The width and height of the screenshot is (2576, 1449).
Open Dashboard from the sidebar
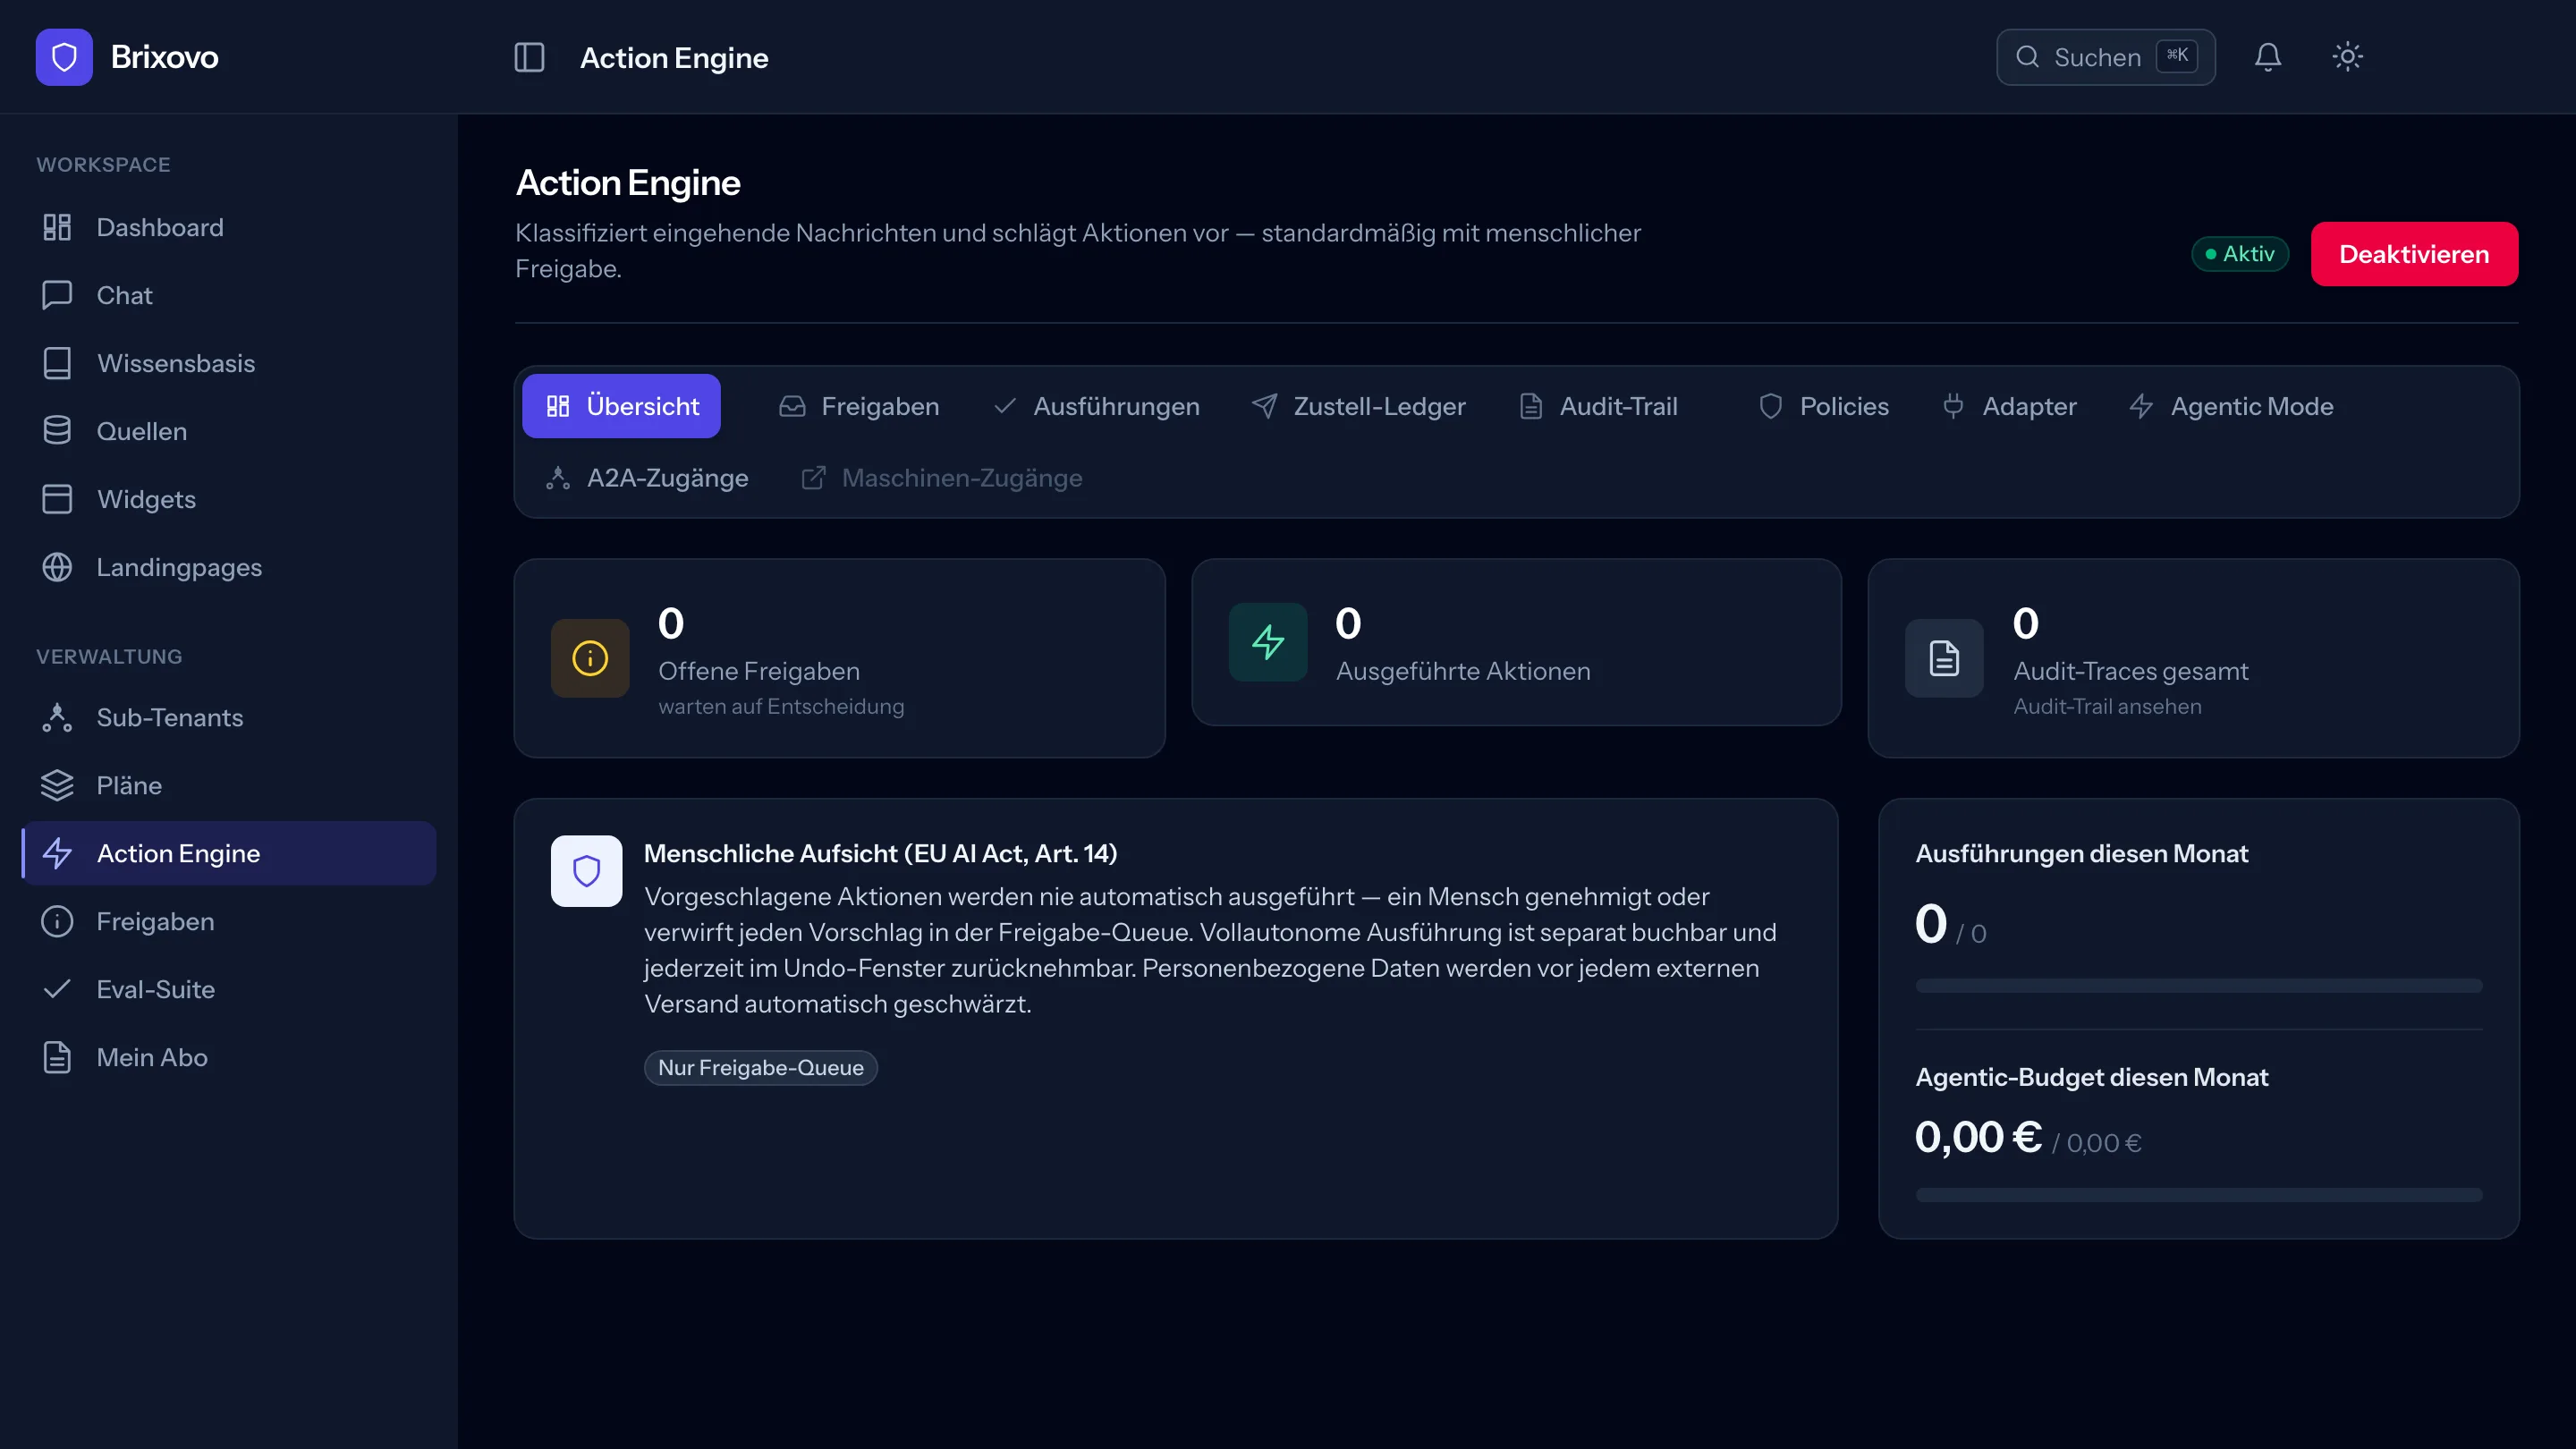click(229, 227)
